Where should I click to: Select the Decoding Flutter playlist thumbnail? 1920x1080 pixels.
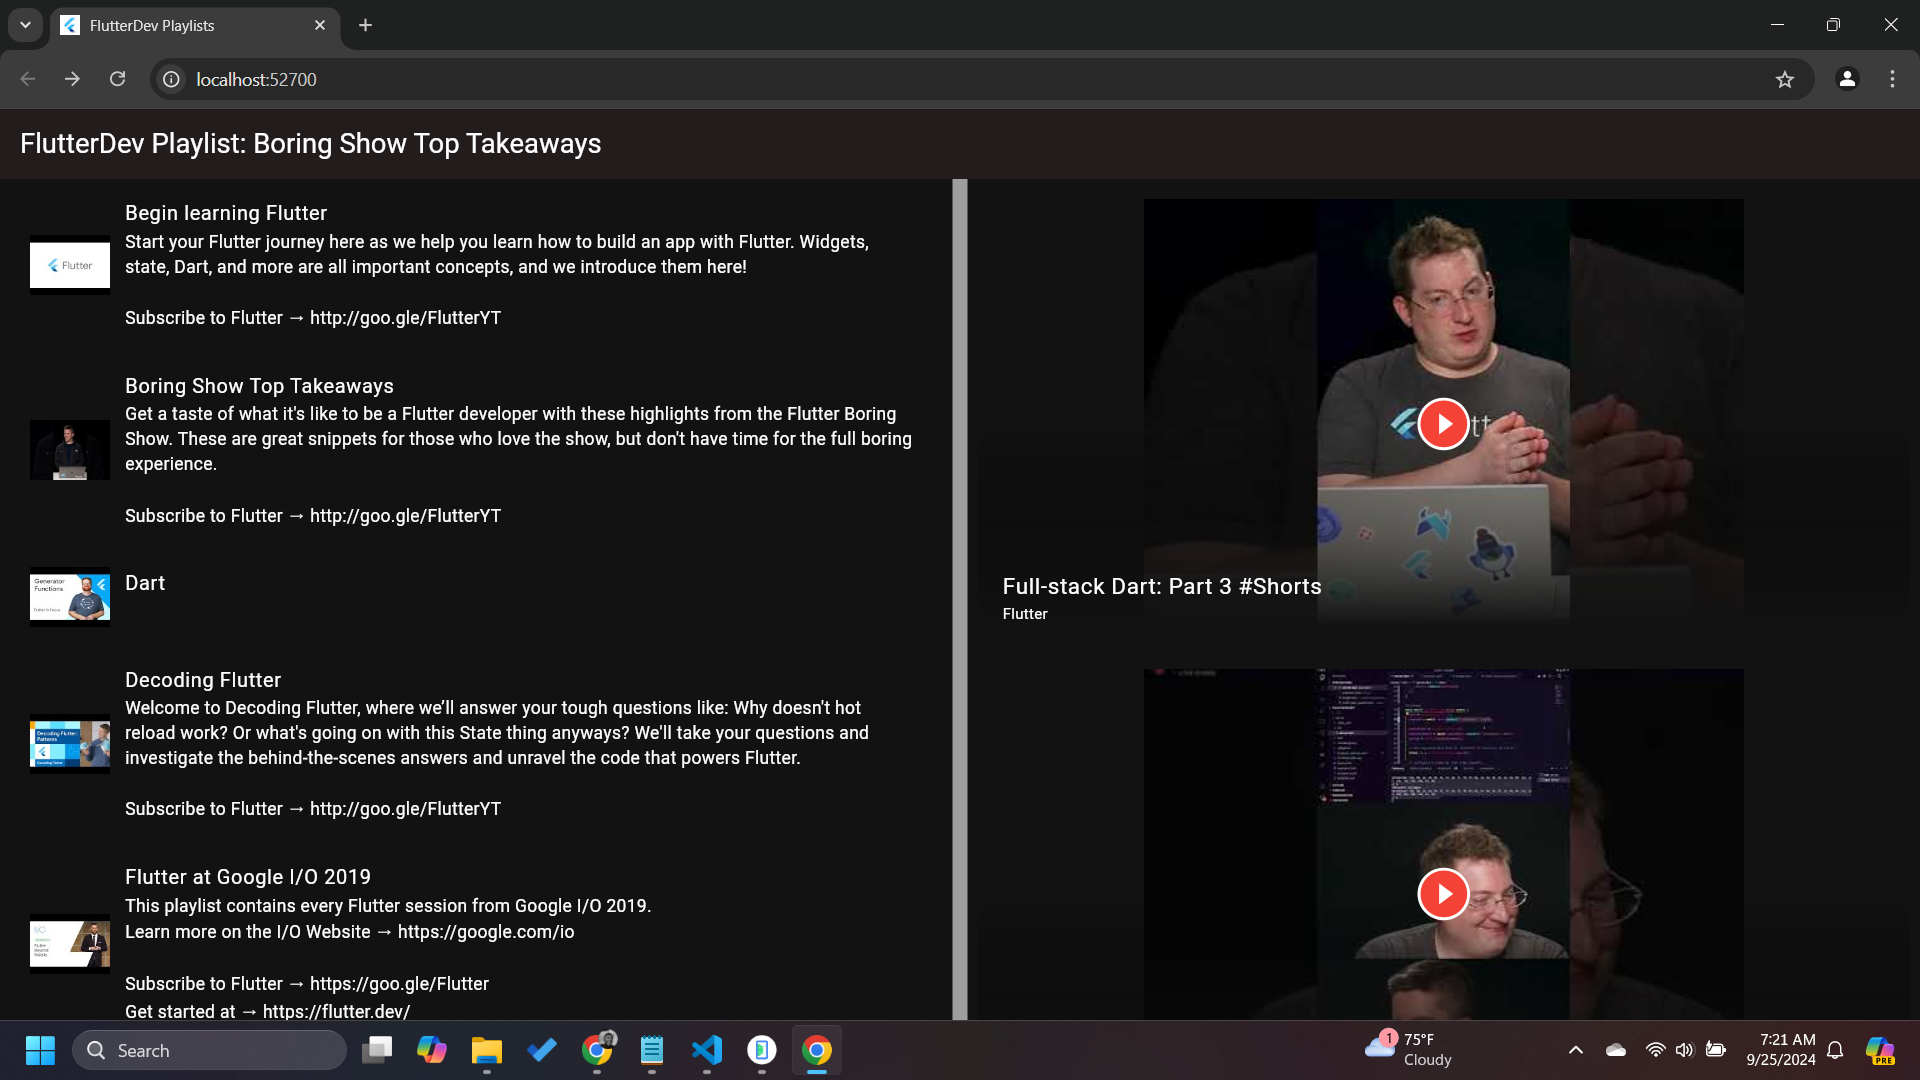70,744
